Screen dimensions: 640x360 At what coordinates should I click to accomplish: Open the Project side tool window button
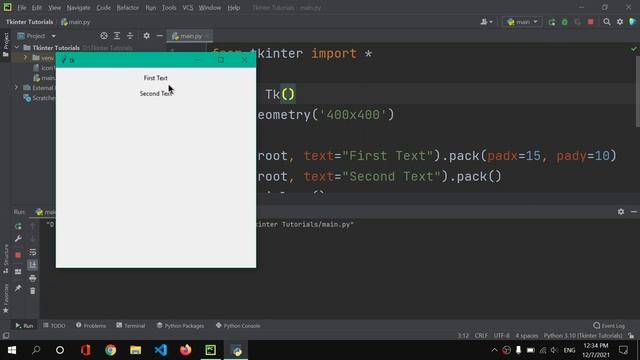tap(6, 45)
